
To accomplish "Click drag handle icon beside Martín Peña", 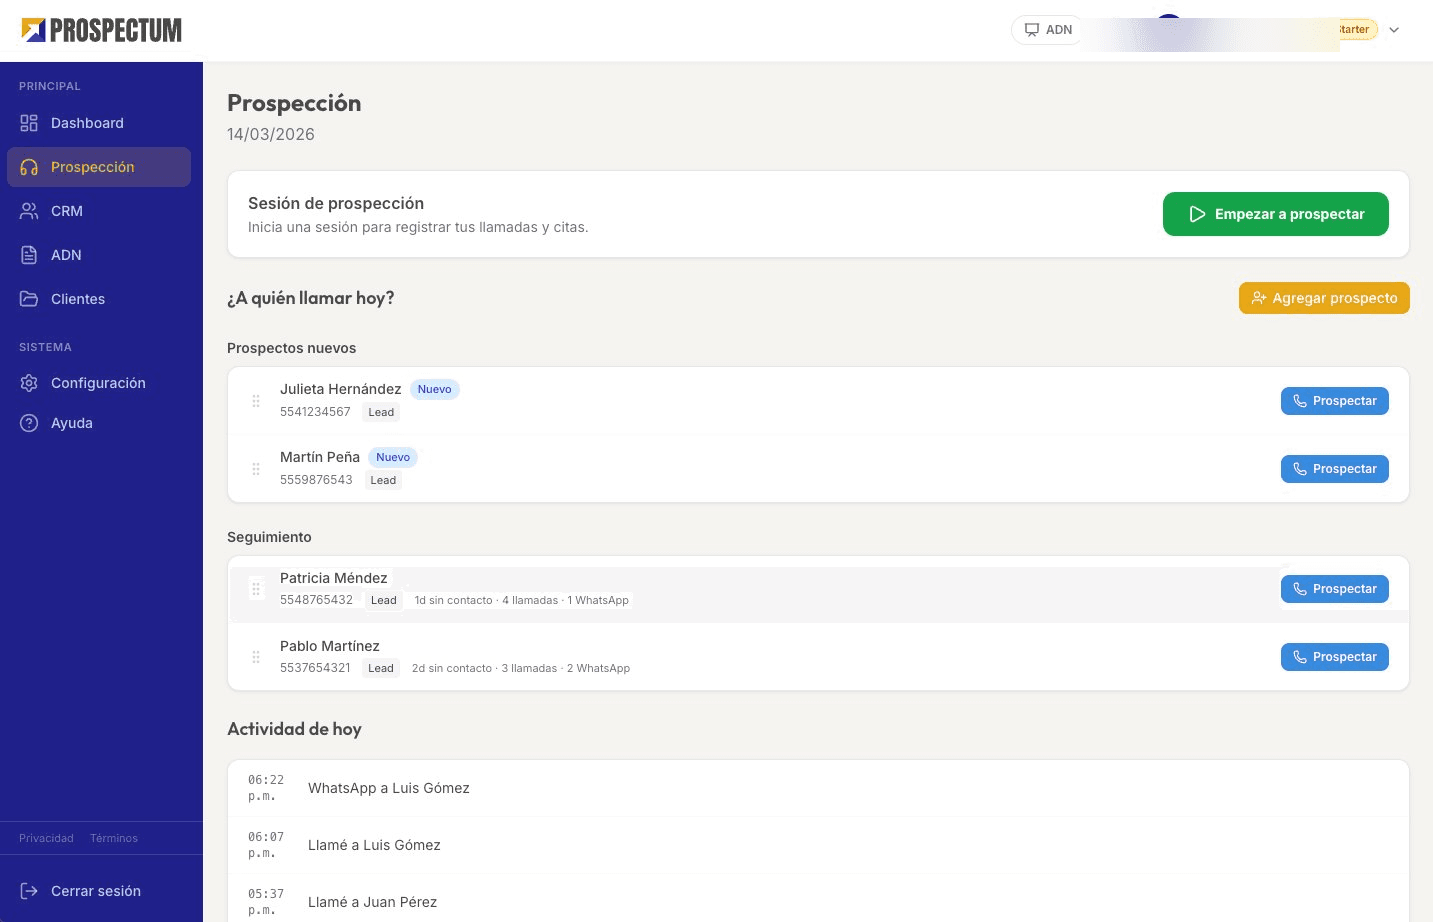I will 256,469.
